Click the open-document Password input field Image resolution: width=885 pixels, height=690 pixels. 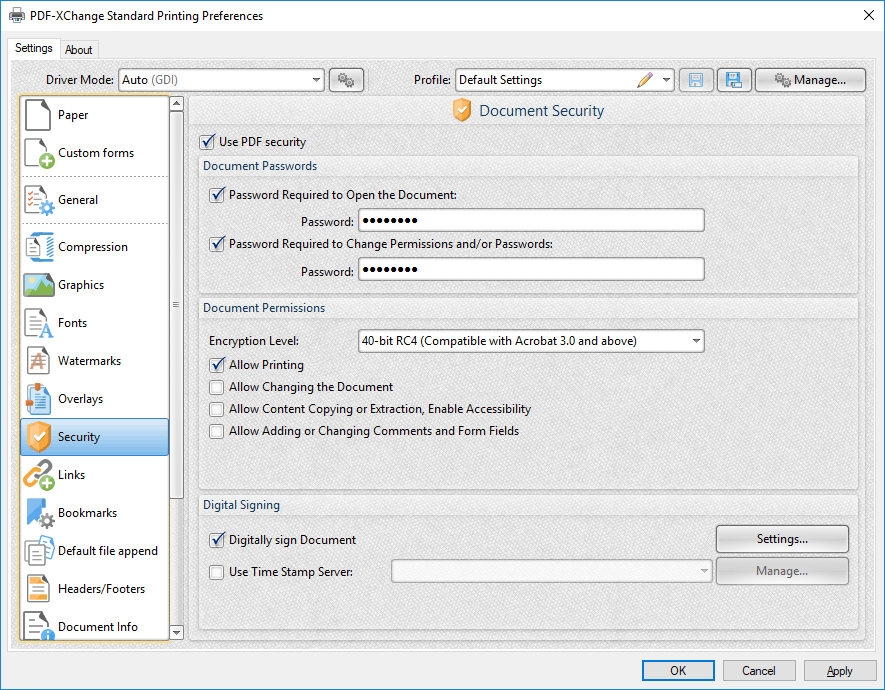point(531,220)
